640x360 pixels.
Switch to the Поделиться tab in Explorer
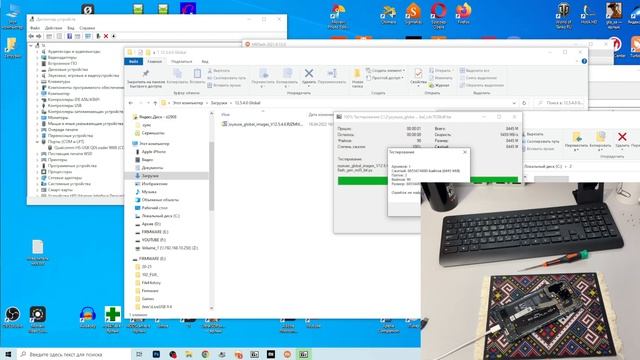(181, 62)
